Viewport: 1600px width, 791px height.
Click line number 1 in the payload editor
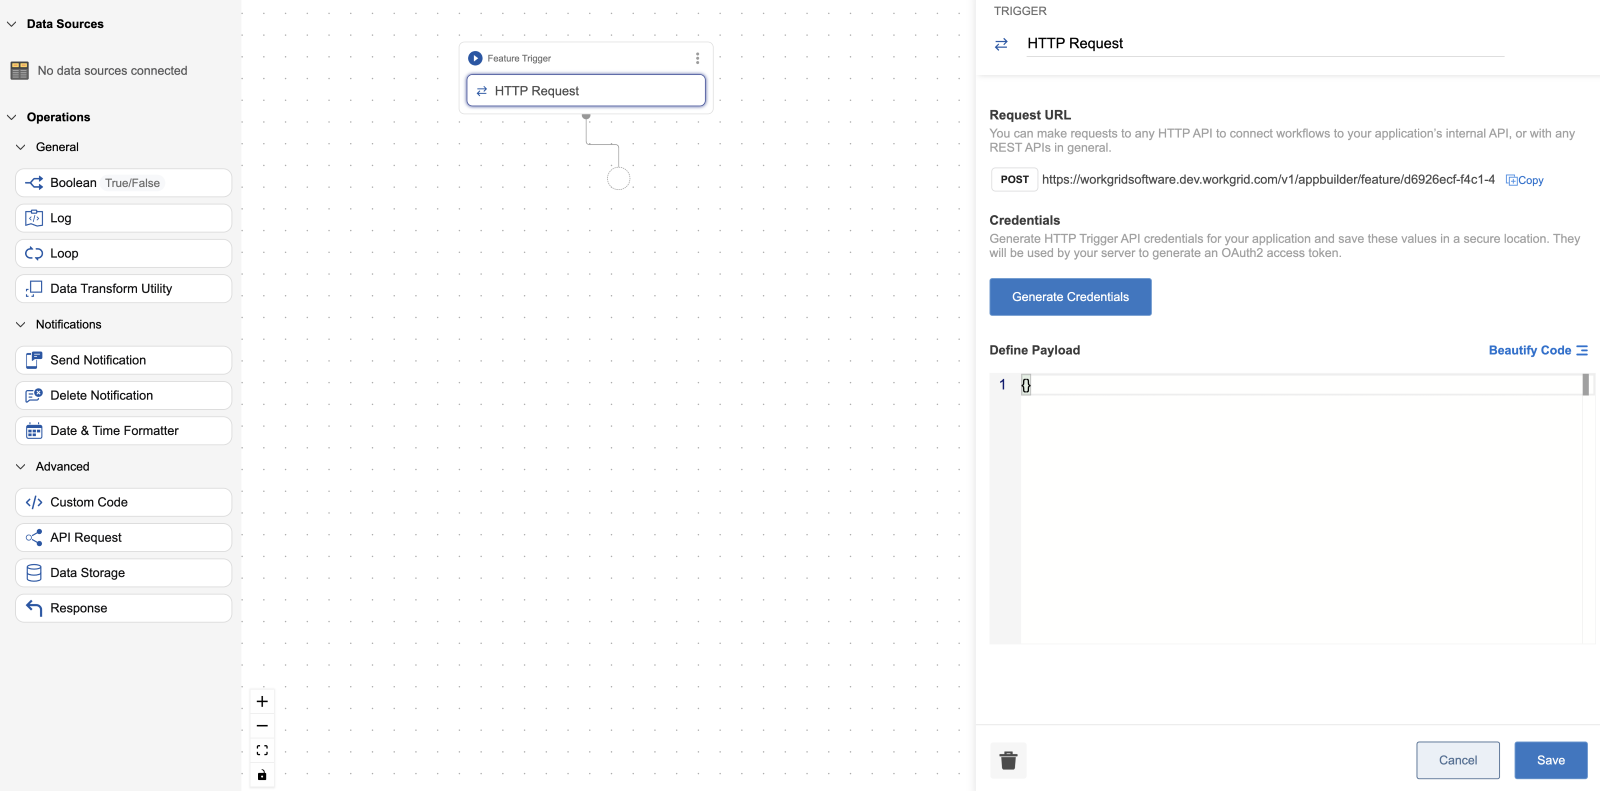coord(1003,385)
